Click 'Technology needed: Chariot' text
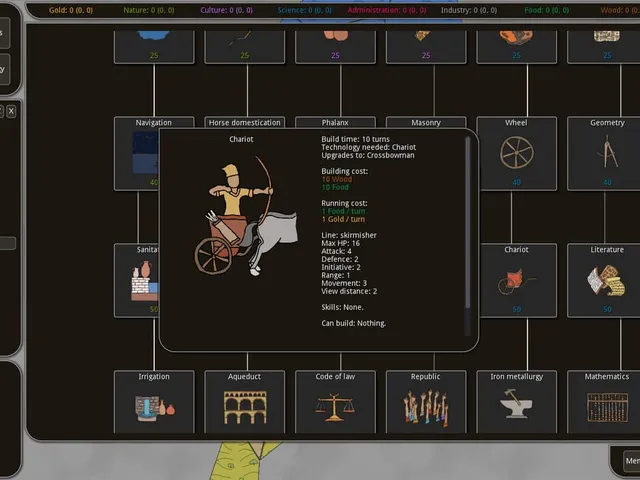This screenshot has height=480, width=640. 369,147
